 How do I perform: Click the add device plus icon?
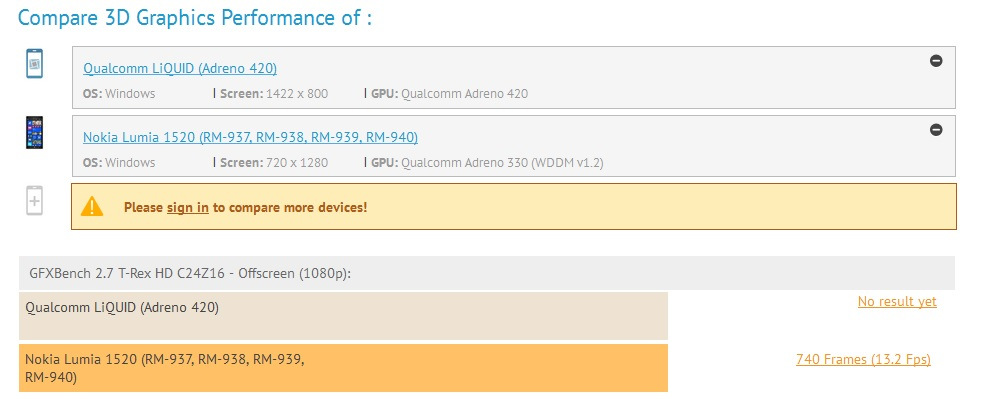[x=34, y=201]
